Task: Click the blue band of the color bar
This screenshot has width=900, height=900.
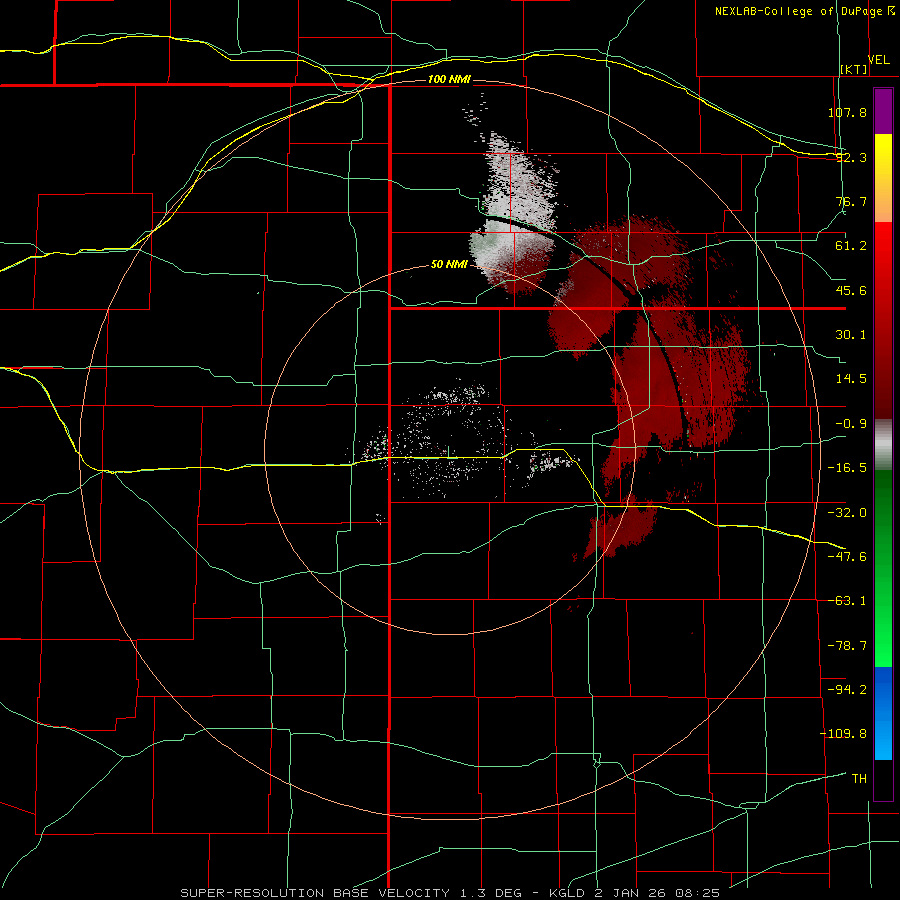Action: point(883,713)
